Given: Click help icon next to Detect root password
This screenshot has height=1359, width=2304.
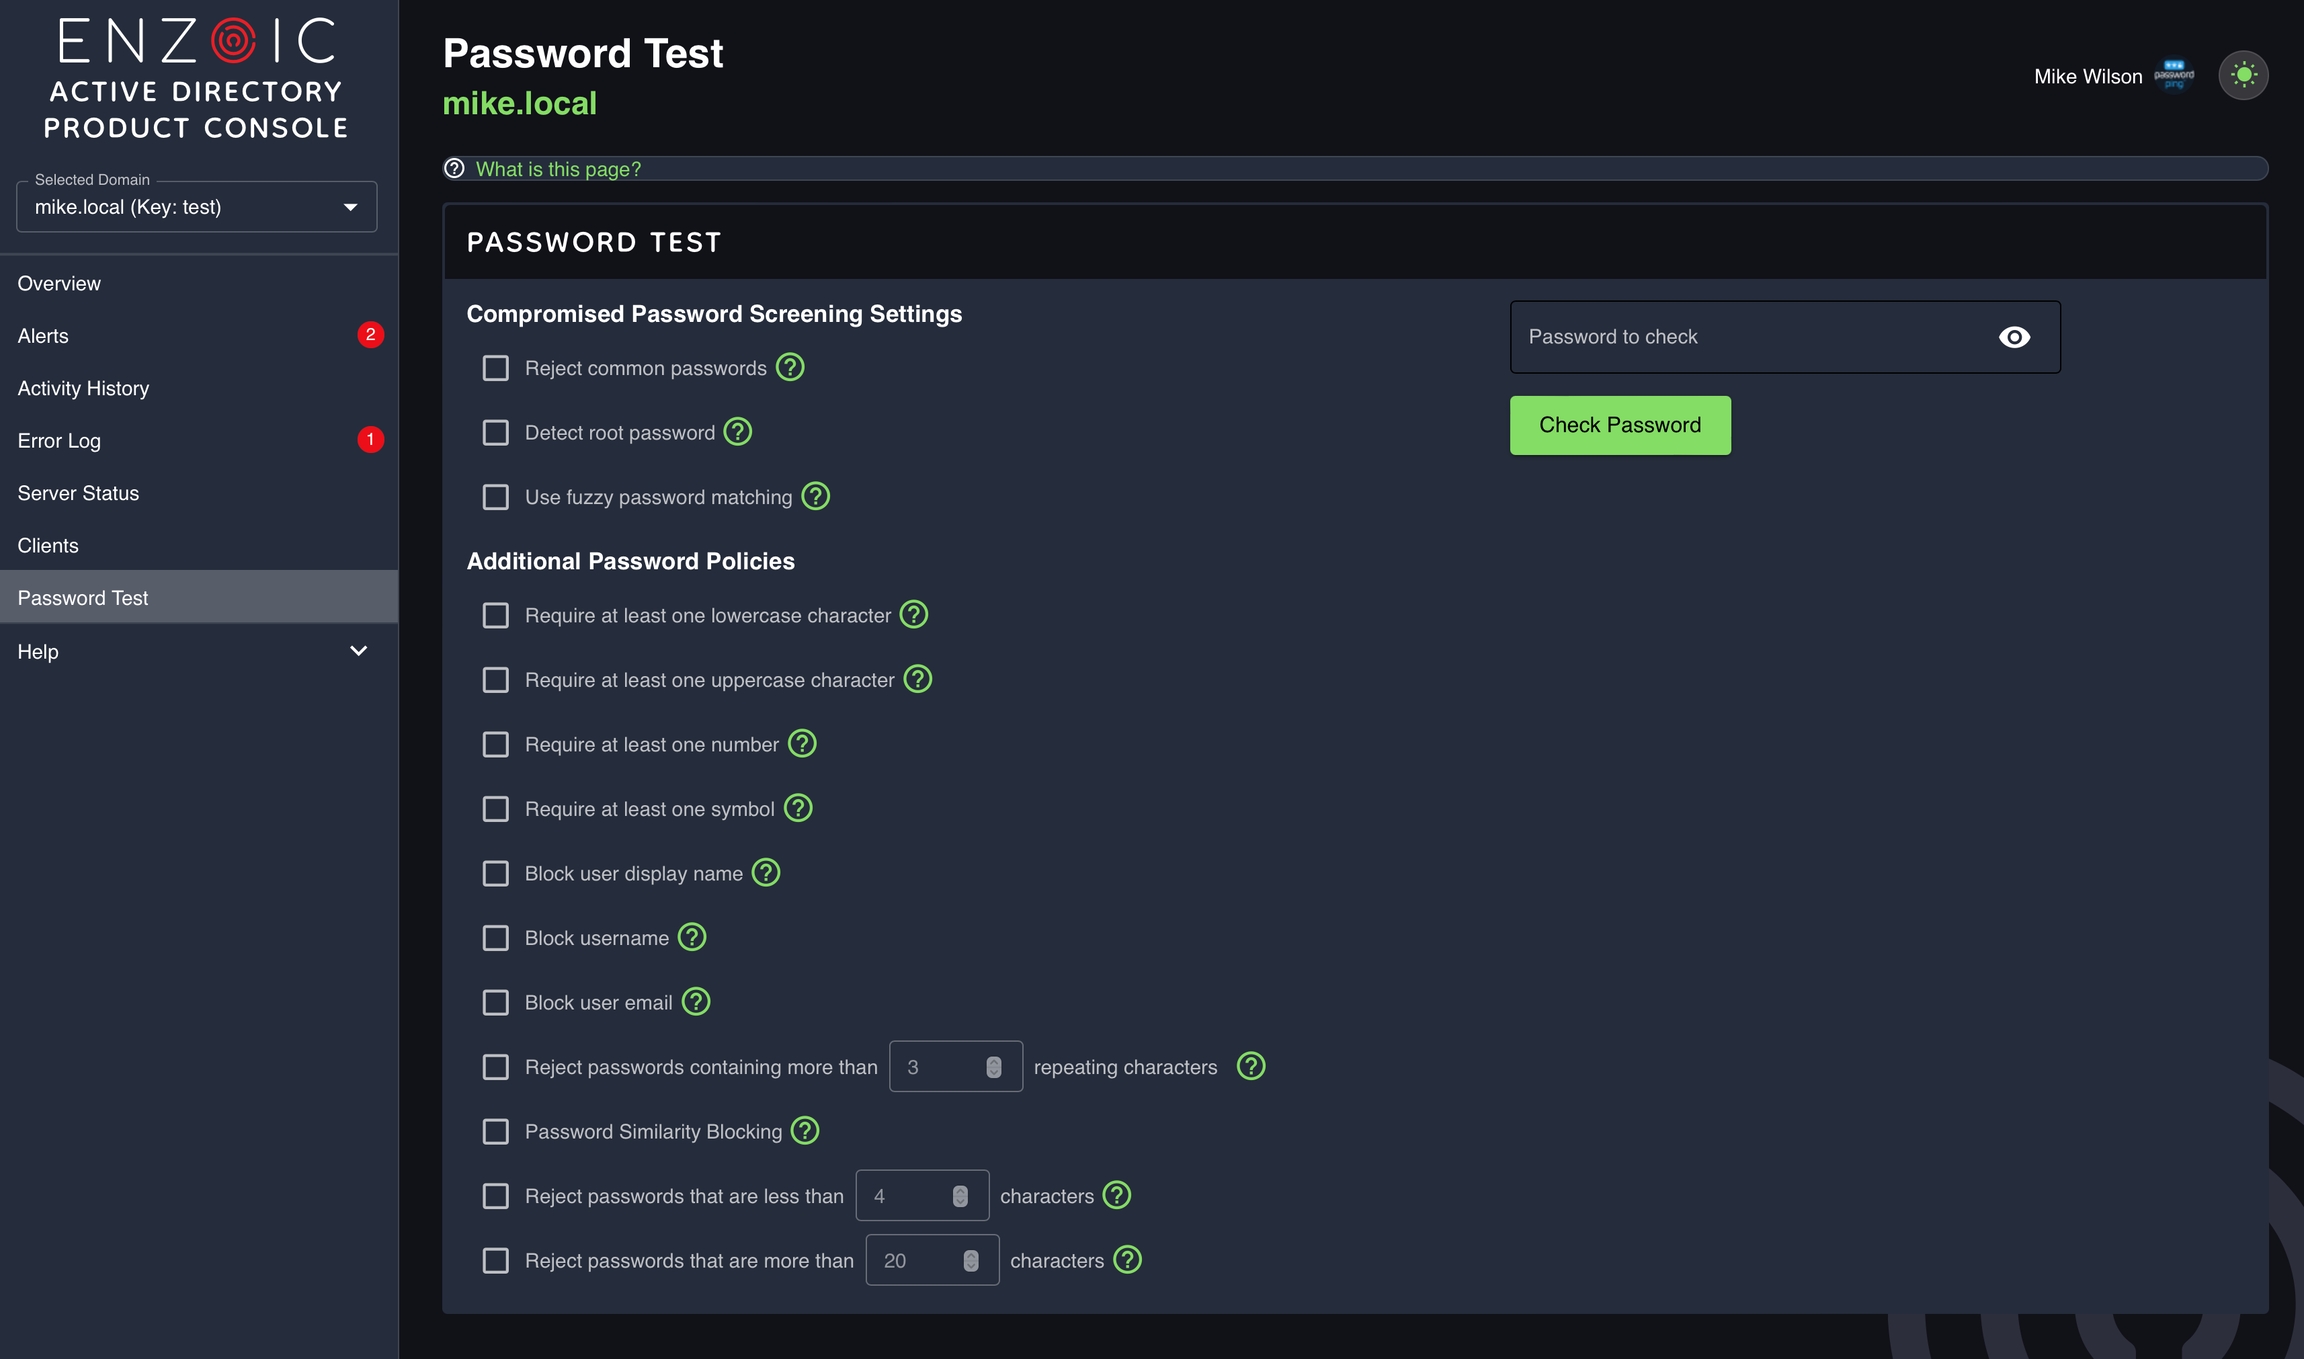Looking at the screenshot, I should (x=738, y=432).
